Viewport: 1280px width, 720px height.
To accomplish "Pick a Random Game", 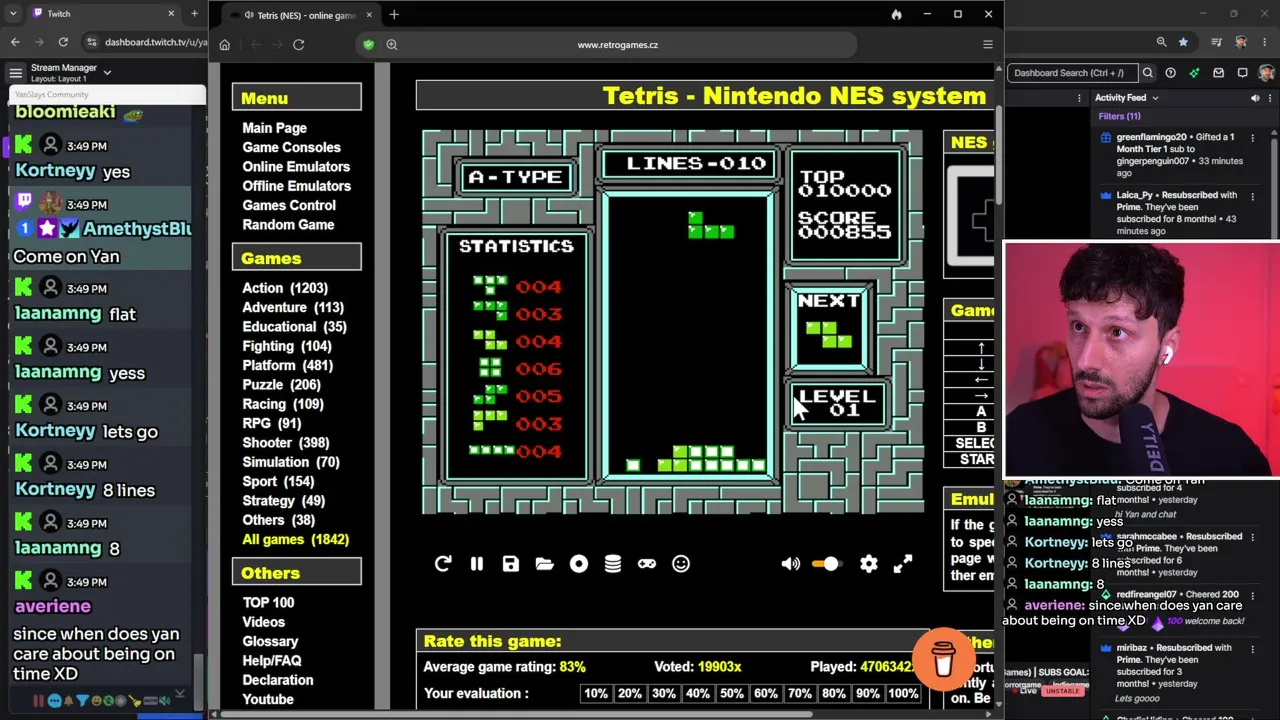I will pos(288,225).
